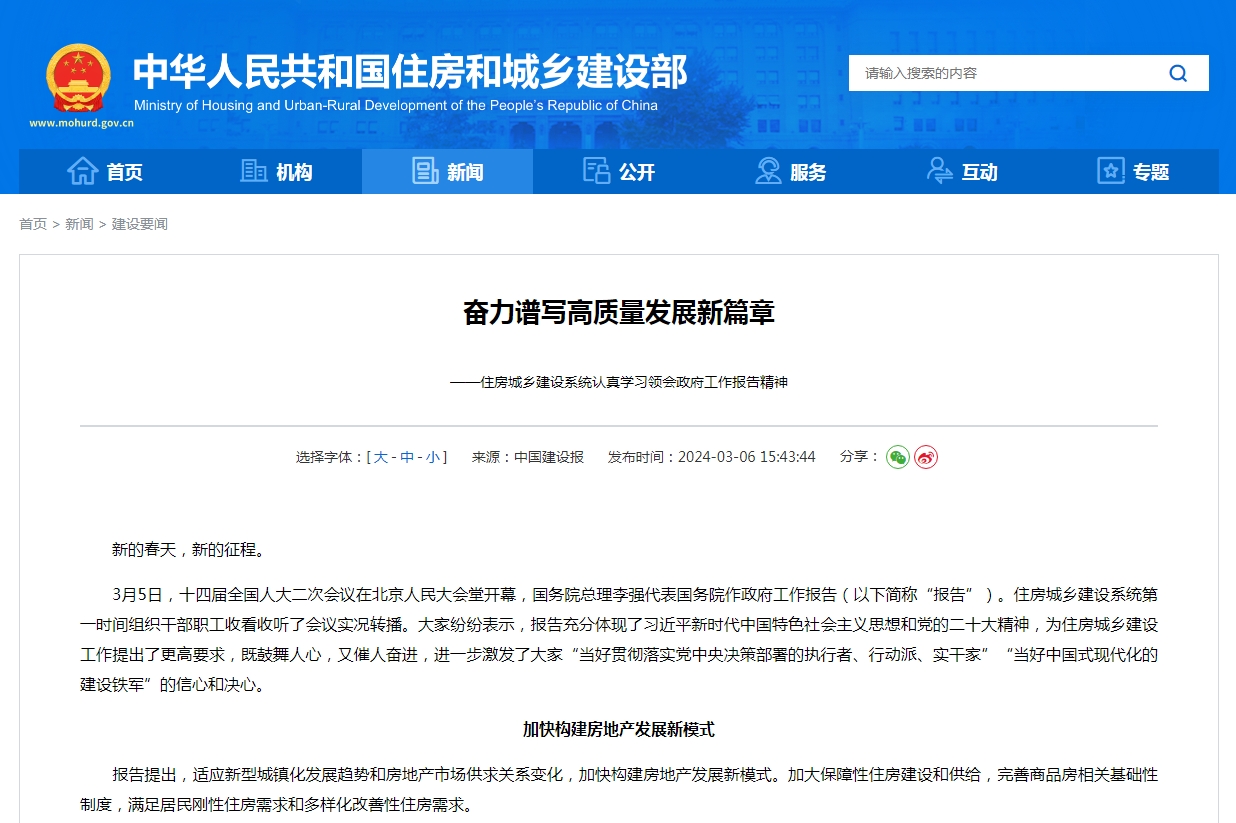This screenshot has width=1236, height=823.
Task: Click the building icon beside 机构
Action: (x=253, y=171)
